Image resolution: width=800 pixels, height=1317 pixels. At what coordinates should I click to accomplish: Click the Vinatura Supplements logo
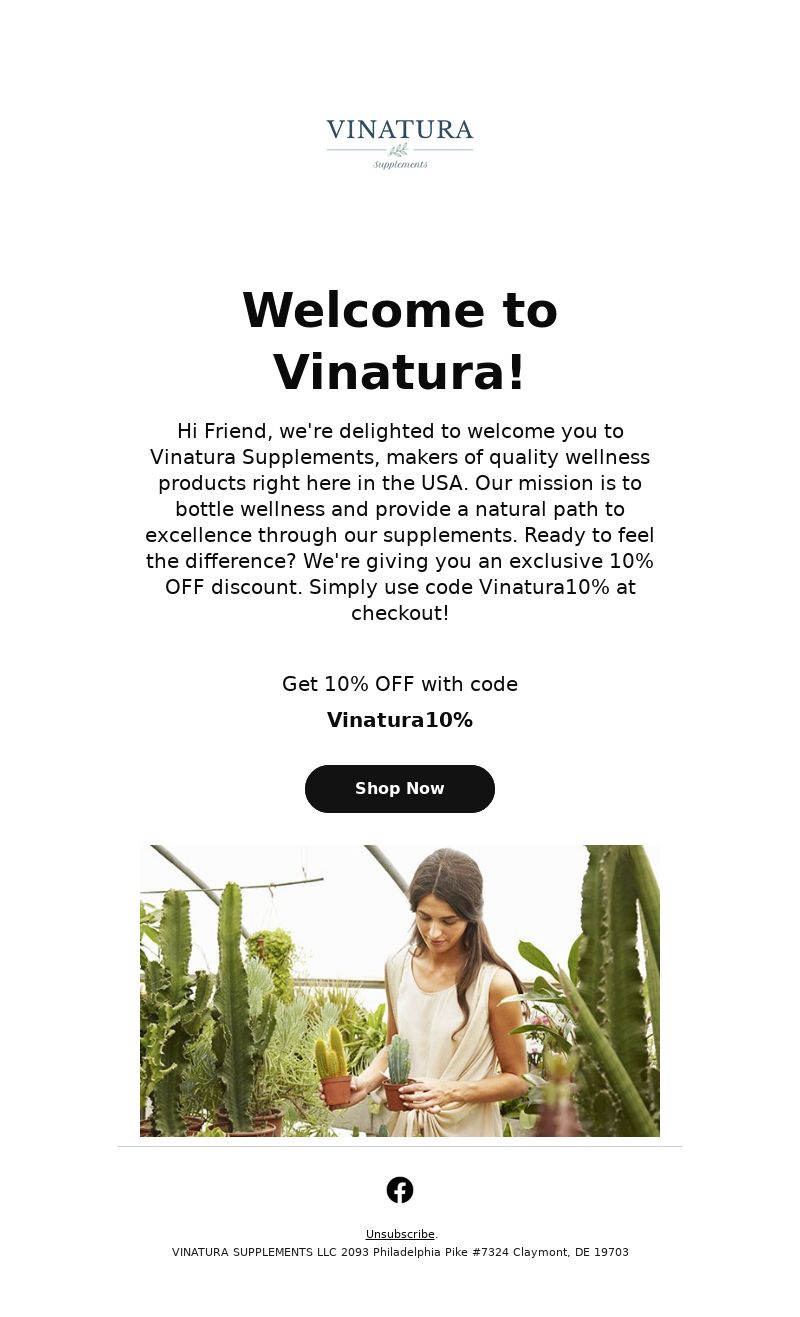coord(400,144)
